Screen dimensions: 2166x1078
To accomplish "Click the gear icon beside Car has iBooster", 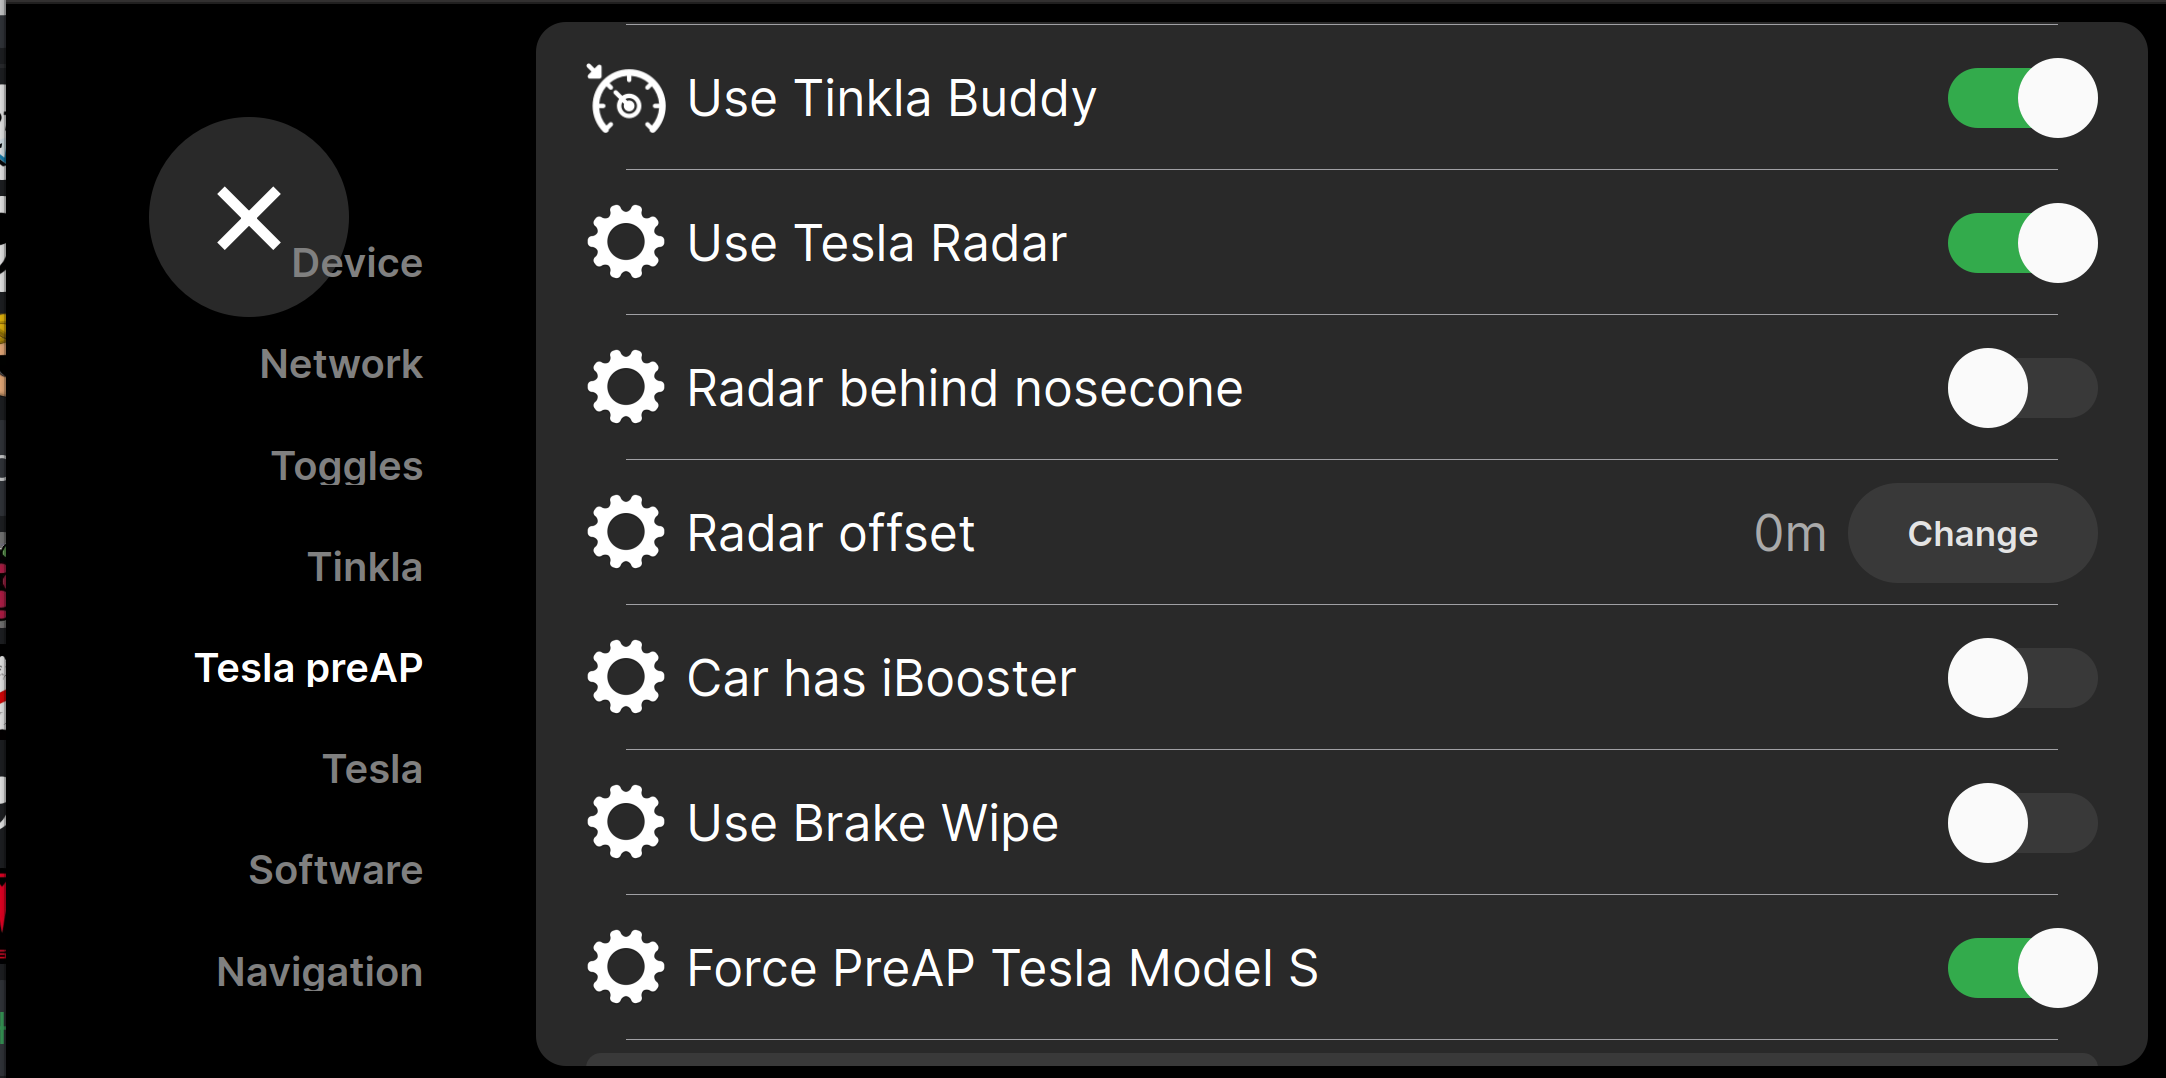I will (x=626, y=678).
